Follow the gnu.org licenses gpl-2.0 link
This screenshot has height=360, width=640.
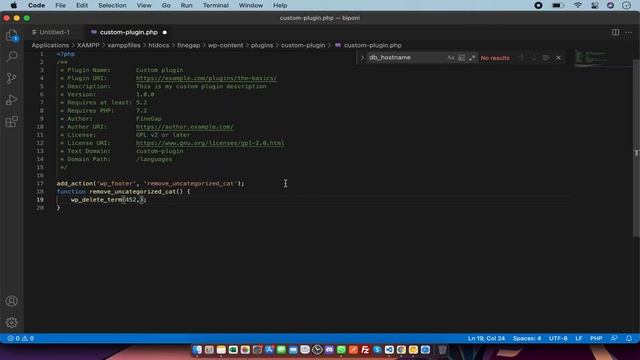210,143
